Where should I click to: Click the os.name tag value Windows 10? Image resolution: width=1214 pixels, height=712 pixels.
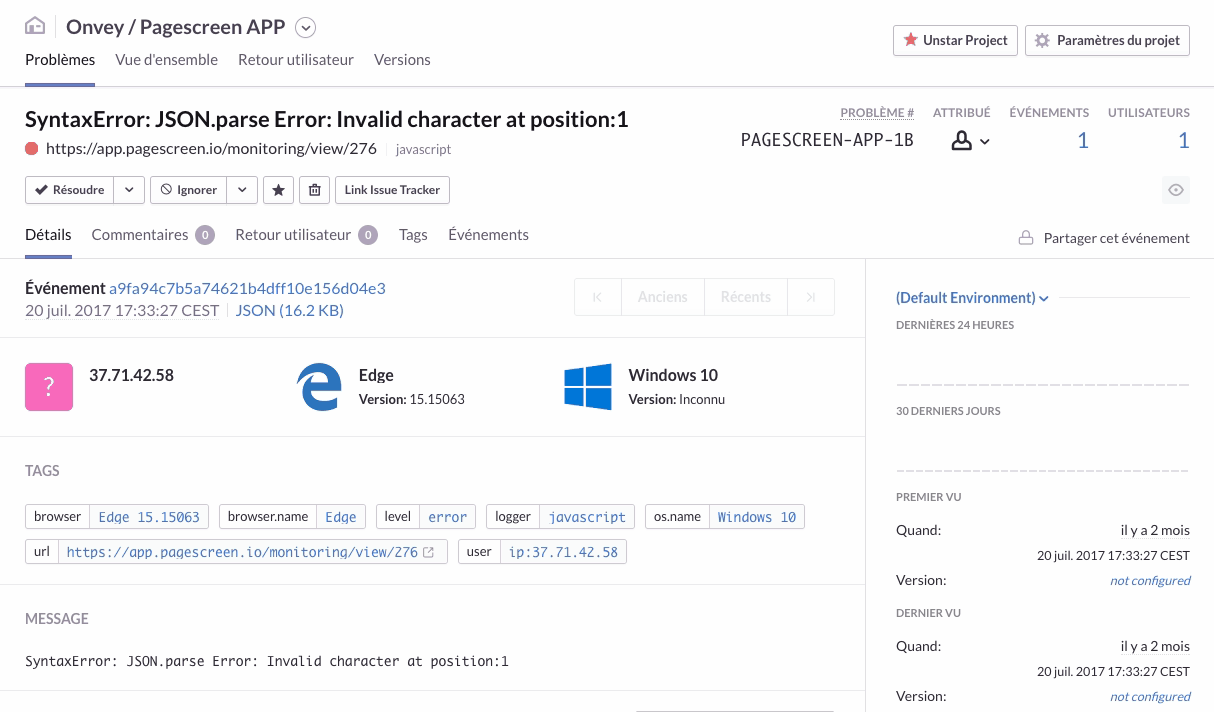757,517
